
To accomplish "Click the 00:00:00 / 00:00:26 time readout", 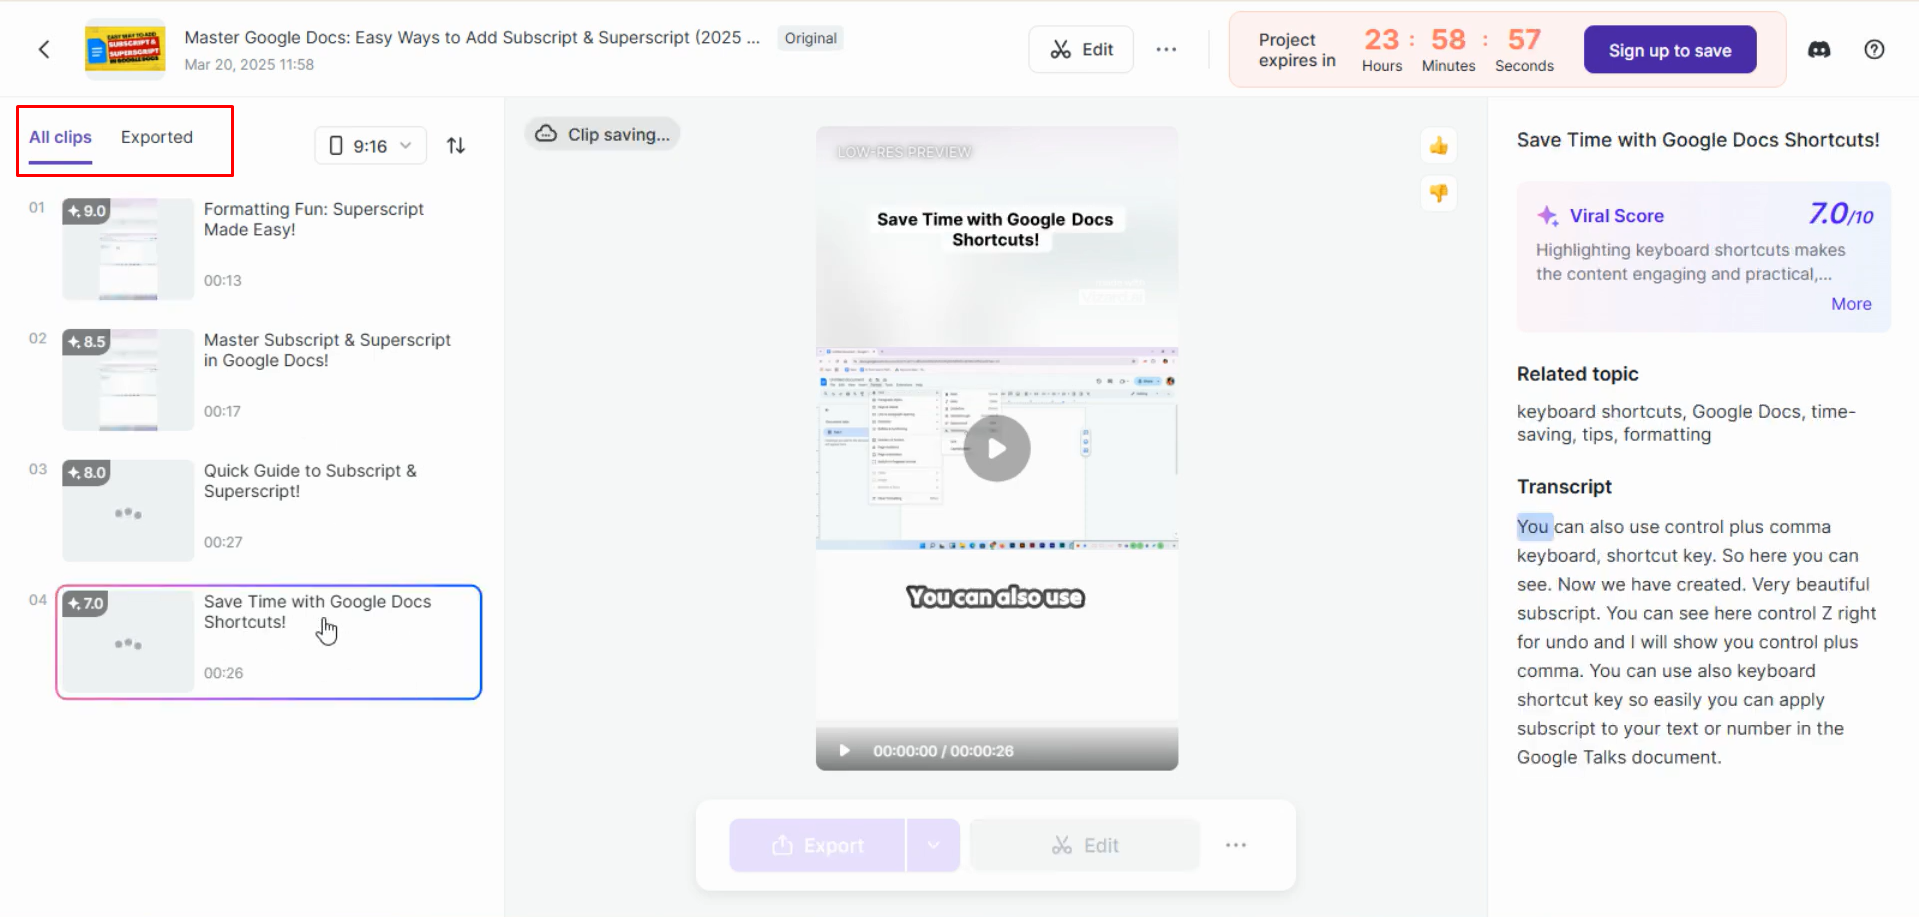I will pyautogui.click(x=943, y=751).
